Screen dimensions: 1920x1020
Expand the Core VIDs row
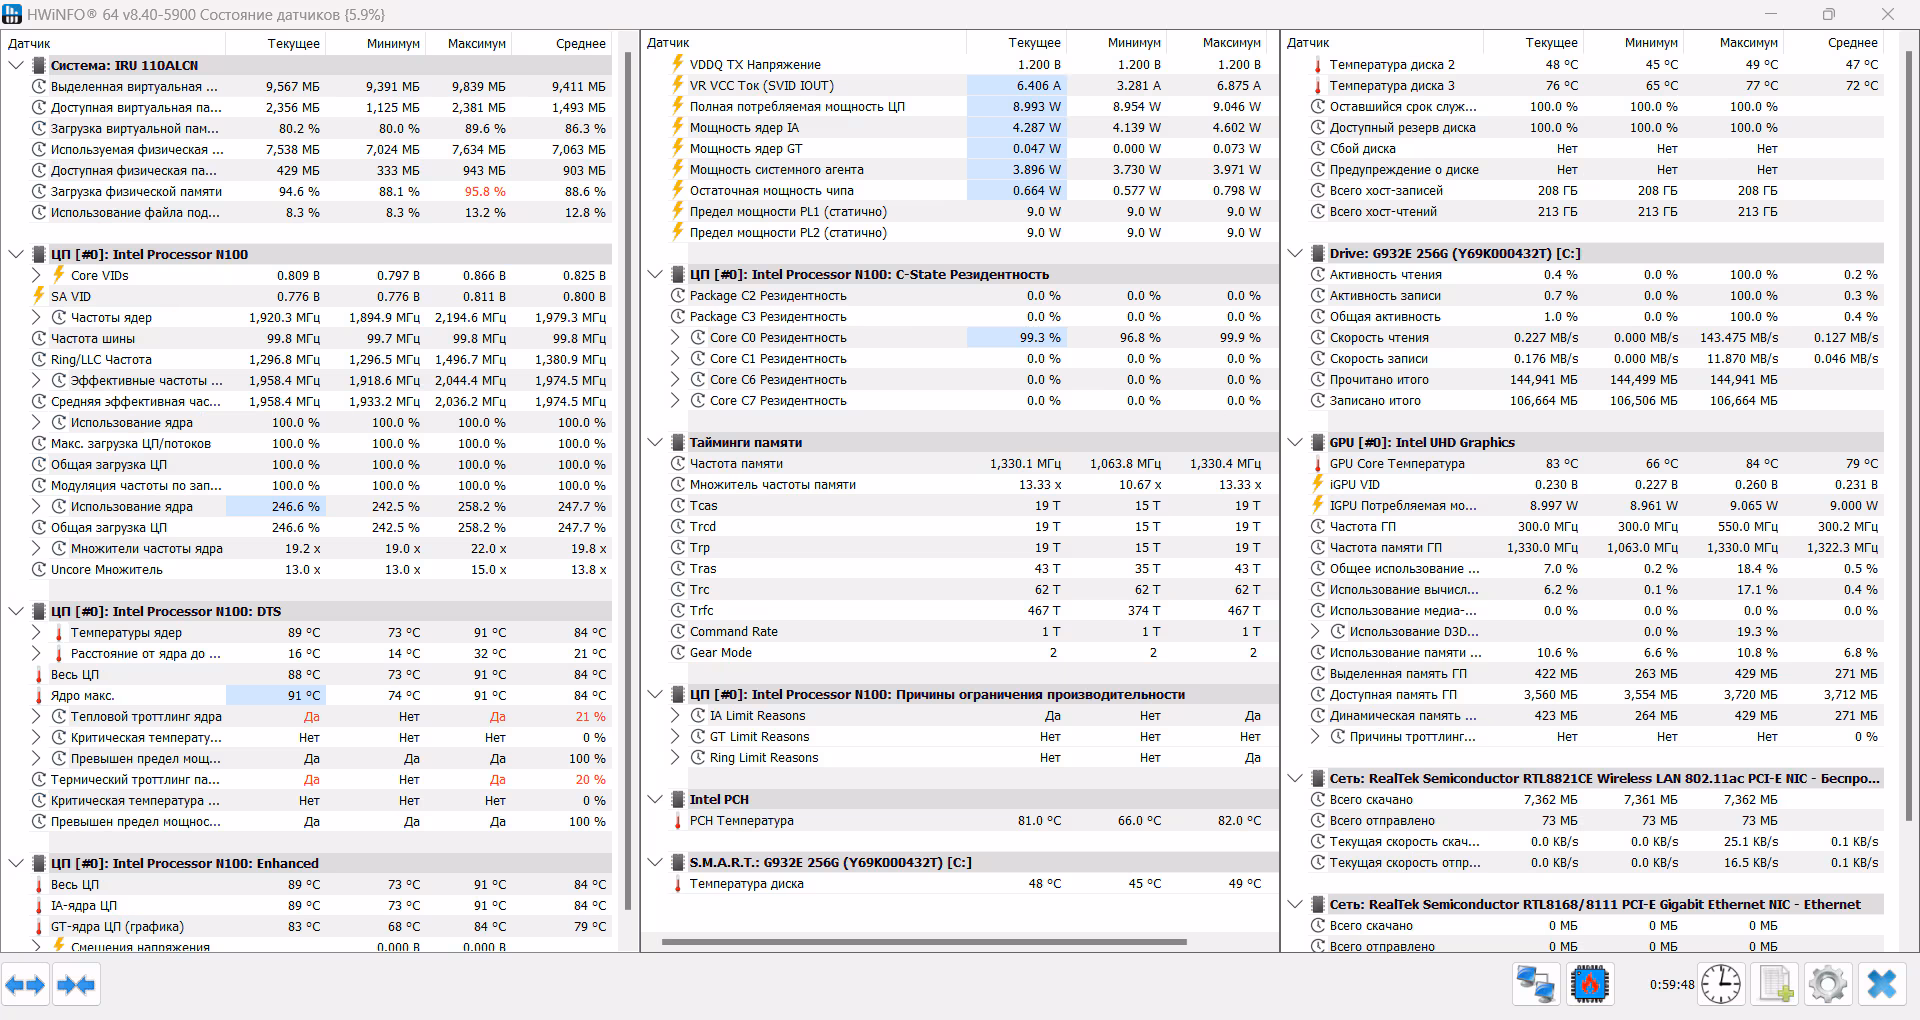coord(36,275)
